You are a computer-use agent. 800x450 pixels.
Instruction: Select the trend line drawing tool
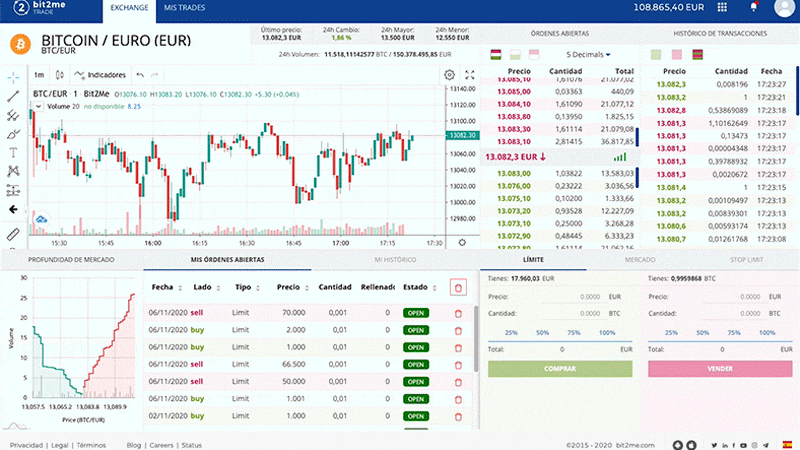pyautogui.click(x=13, y=96)
